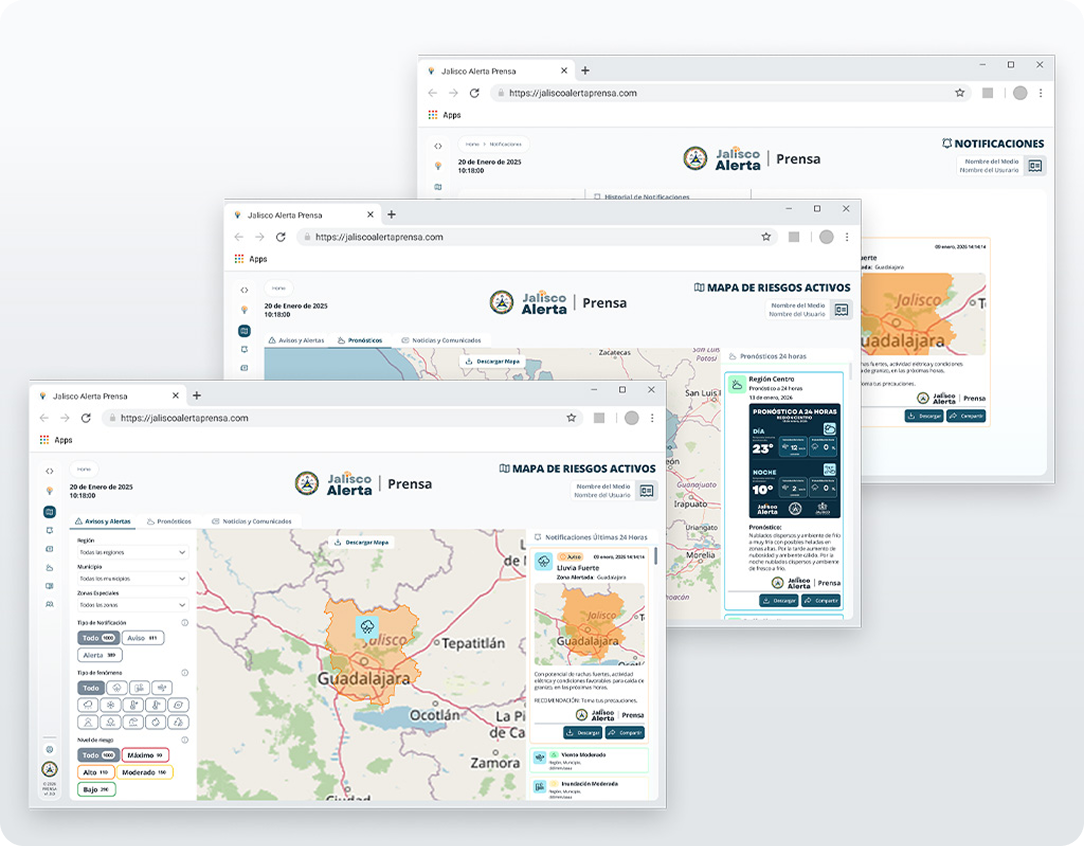
Task: Open the Municipio dropdown
Action: click(x=132, y=578)
